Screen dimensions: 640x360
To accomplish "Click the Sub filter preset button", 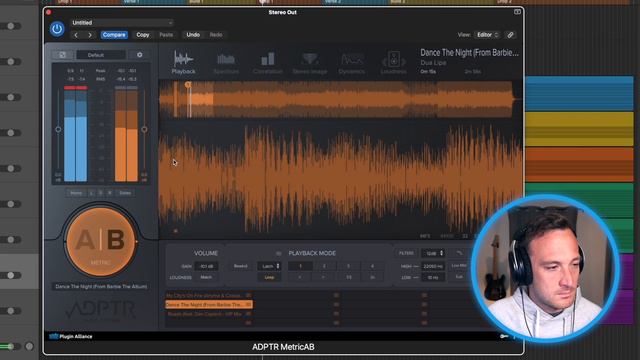I will [x=459, y=277].
